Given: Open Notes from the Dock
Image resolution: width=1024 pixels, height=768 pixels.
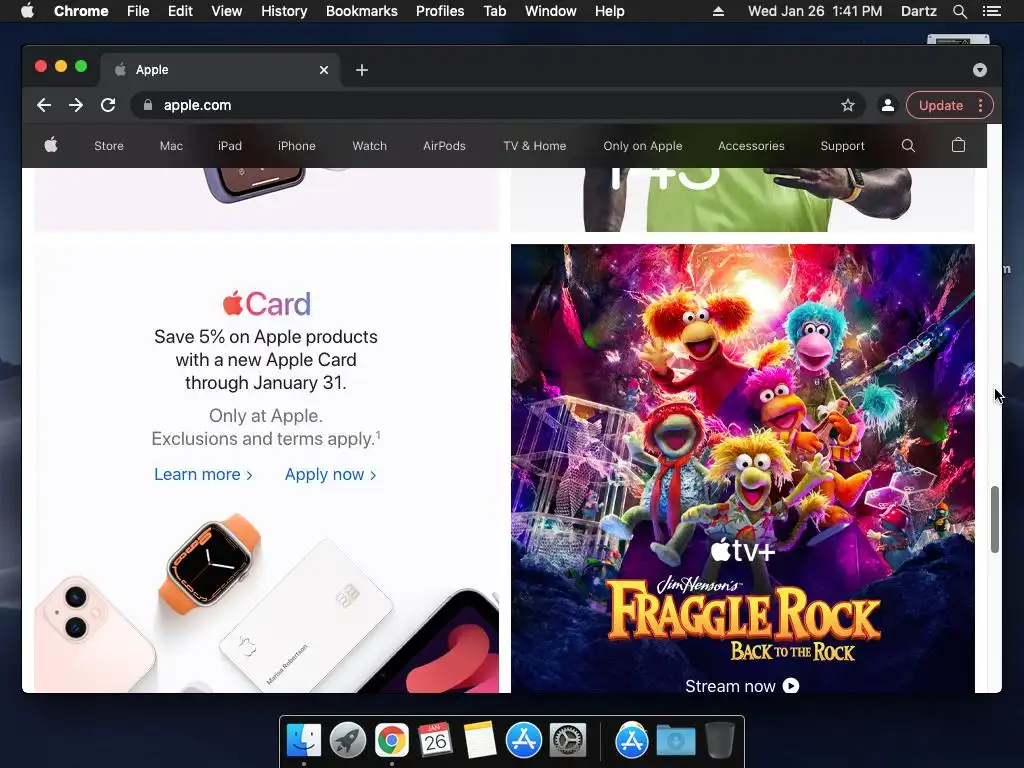Looking at the screenshot, I should click(x=479, y=741).
